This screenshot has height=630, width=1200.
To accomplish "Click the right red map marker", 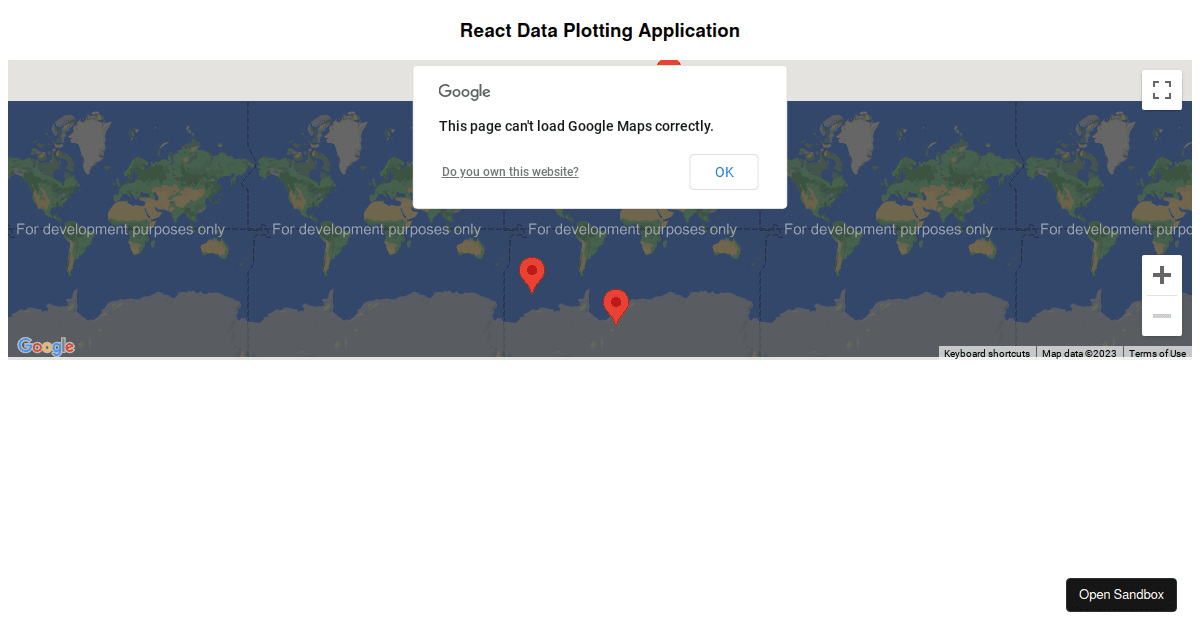I will (x=616, y=304).
